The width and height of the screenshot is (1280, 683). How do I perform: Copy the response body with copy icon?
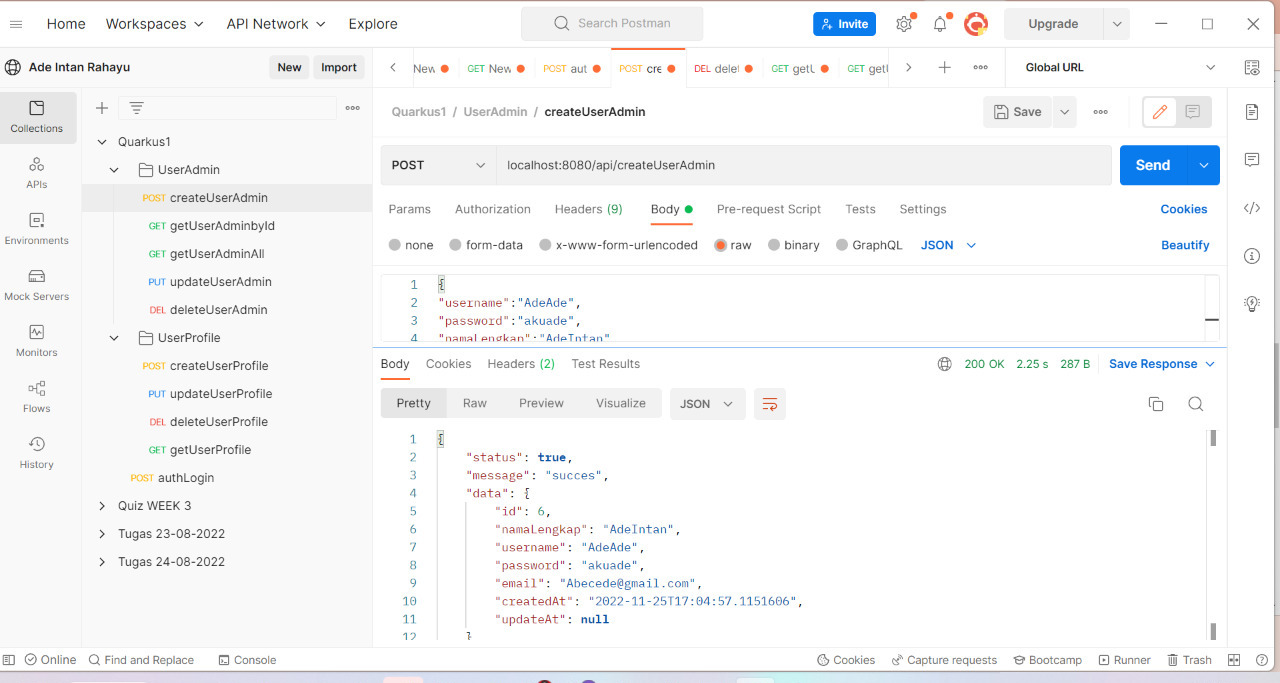(1156, 404)
